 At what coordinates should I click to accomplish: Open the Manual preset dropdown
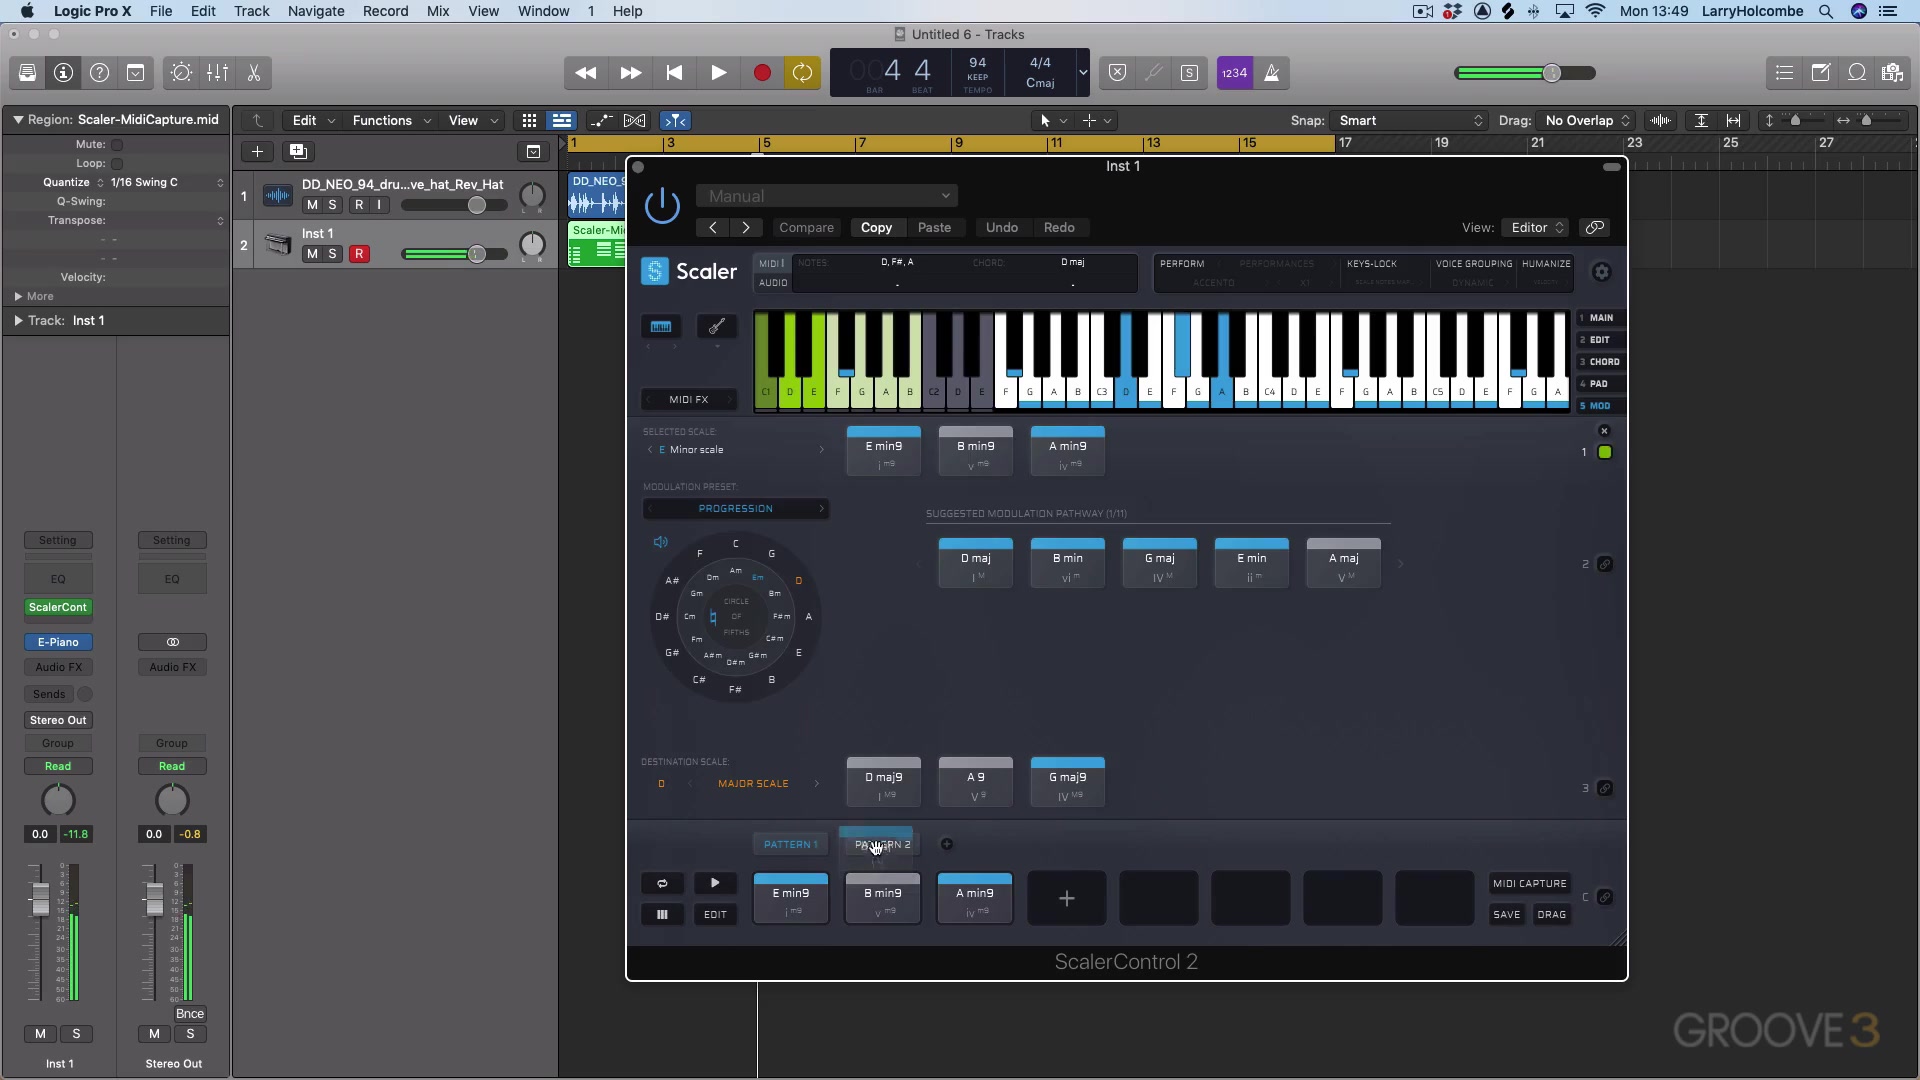click(828, 196)
